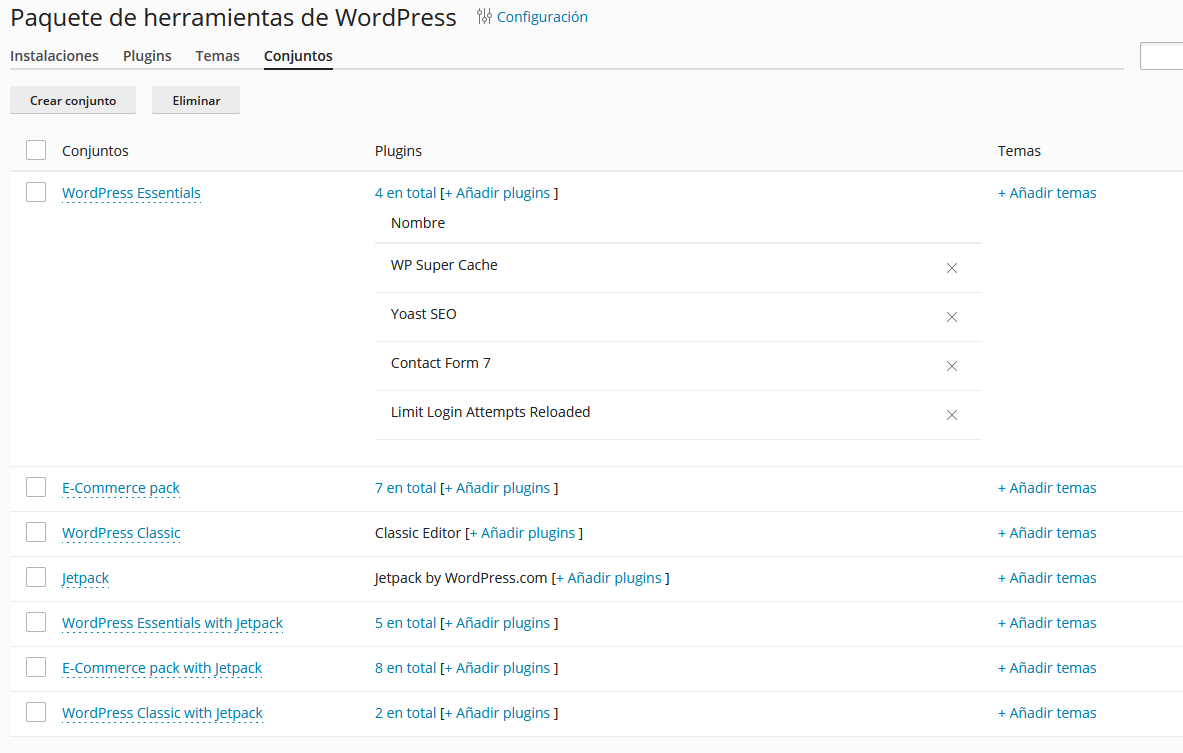Viewport: 1183px width, 753px height.
Task: Expand the '8 en total' plugin list
Action: click(405, 668)
